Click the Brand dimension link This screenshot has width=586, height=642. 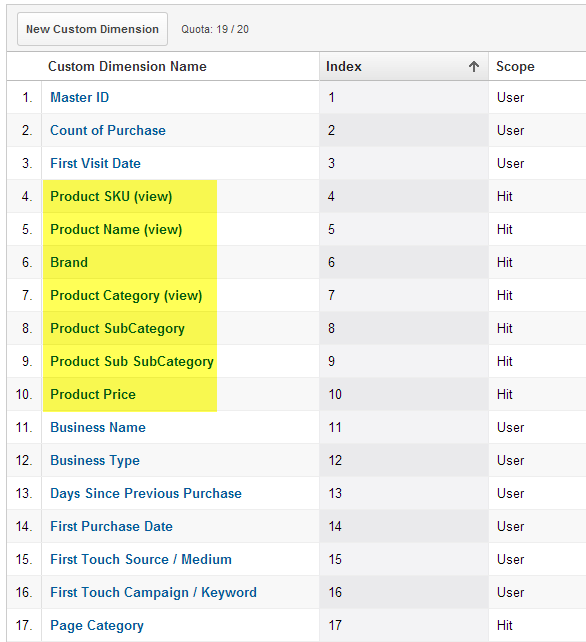pyautogui.click(x=69, y=262)
